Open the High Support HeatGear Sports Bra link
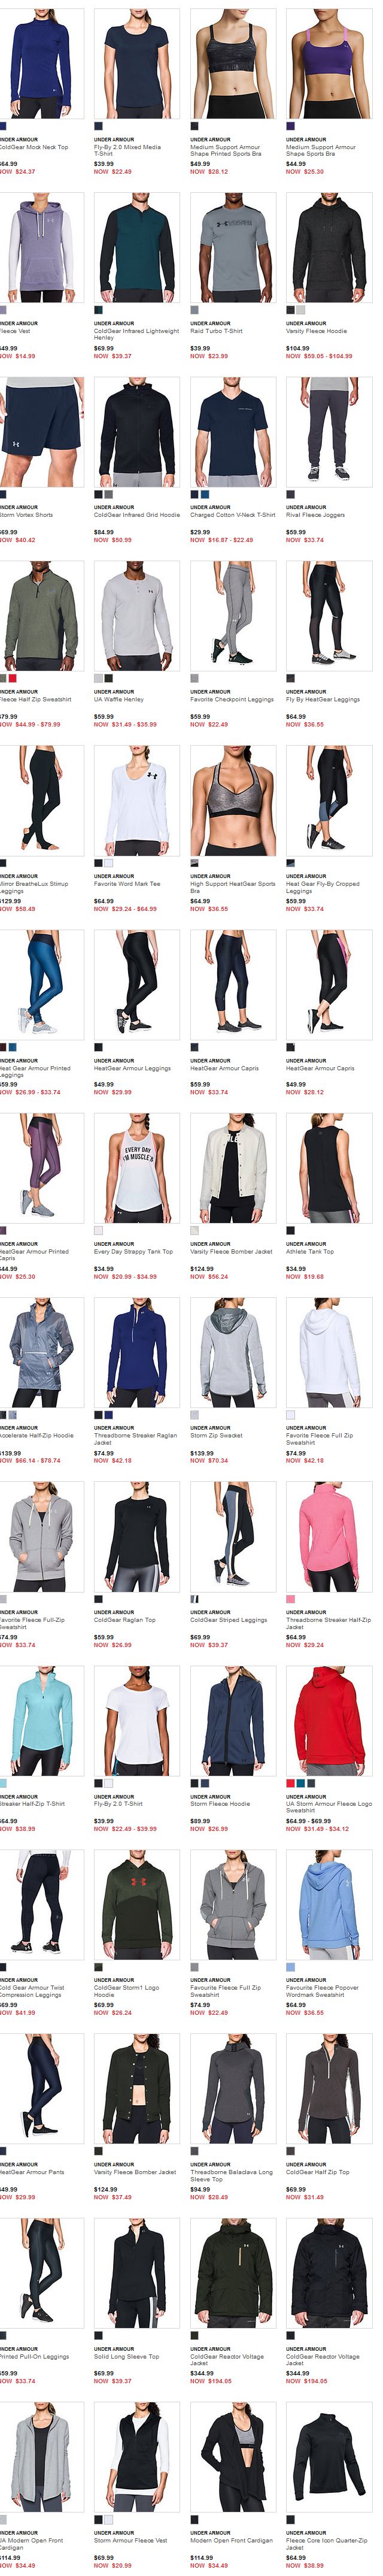 point(233,887)
